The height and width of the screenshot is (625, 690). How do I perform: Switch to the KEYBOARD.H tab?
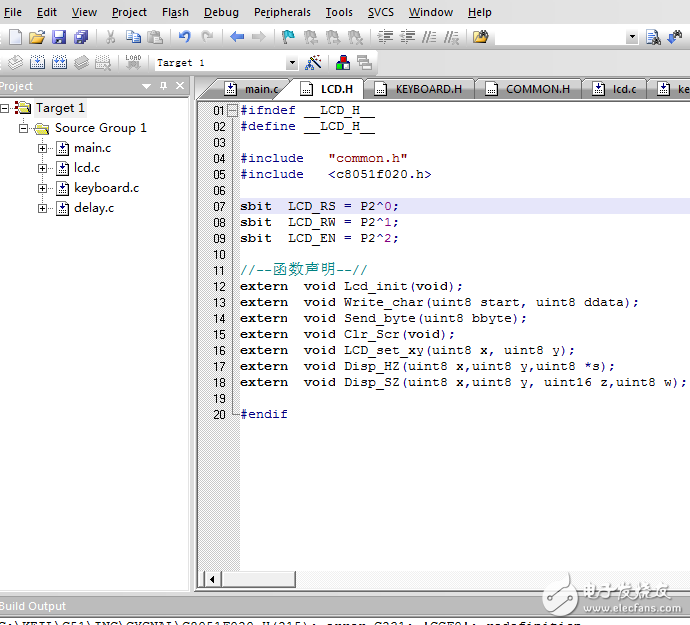click(428, 89)
